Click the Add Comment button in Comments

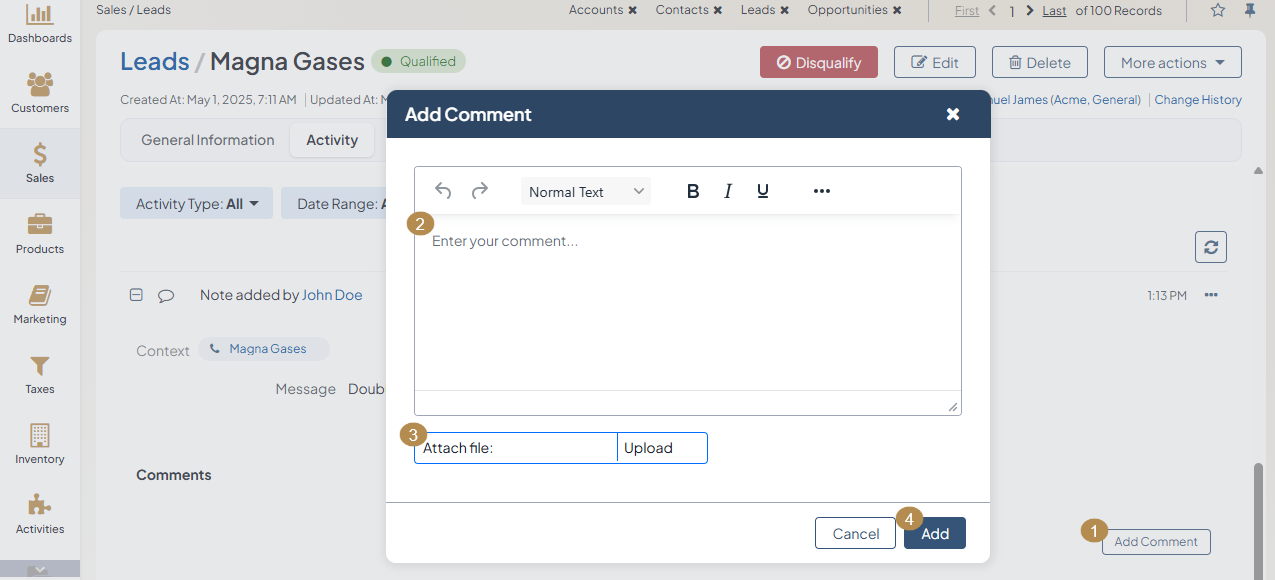pos(1156,542)
